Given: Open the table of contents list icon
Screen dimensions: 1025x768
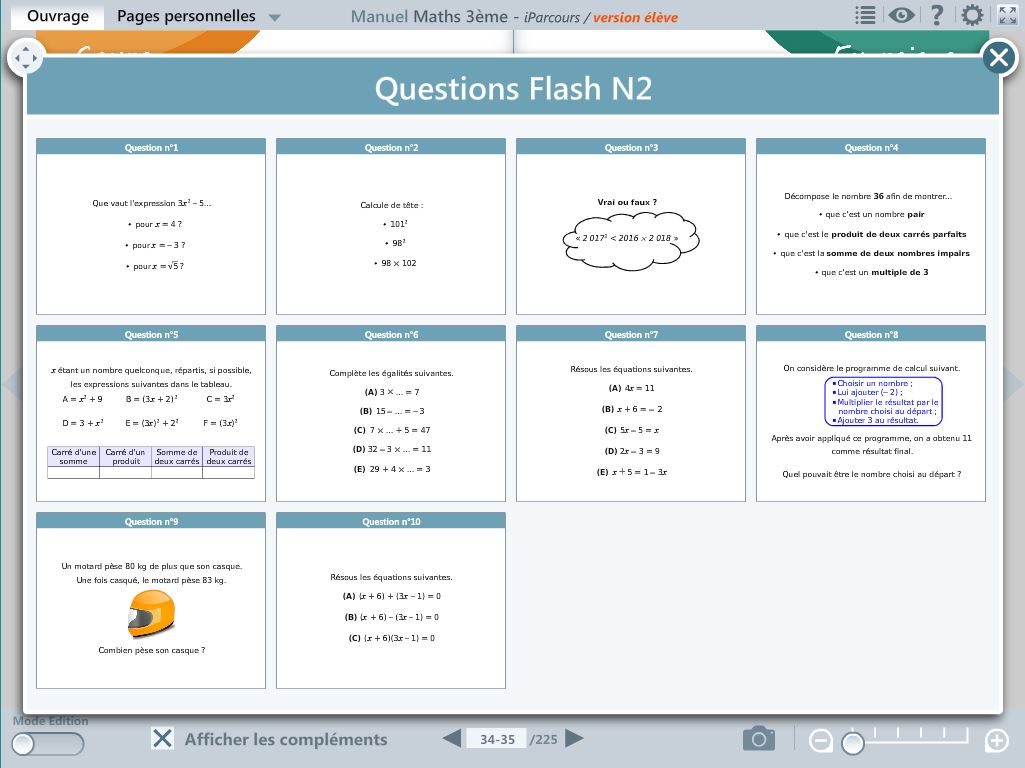Looking at the screenshot, I should coord(866,15).
